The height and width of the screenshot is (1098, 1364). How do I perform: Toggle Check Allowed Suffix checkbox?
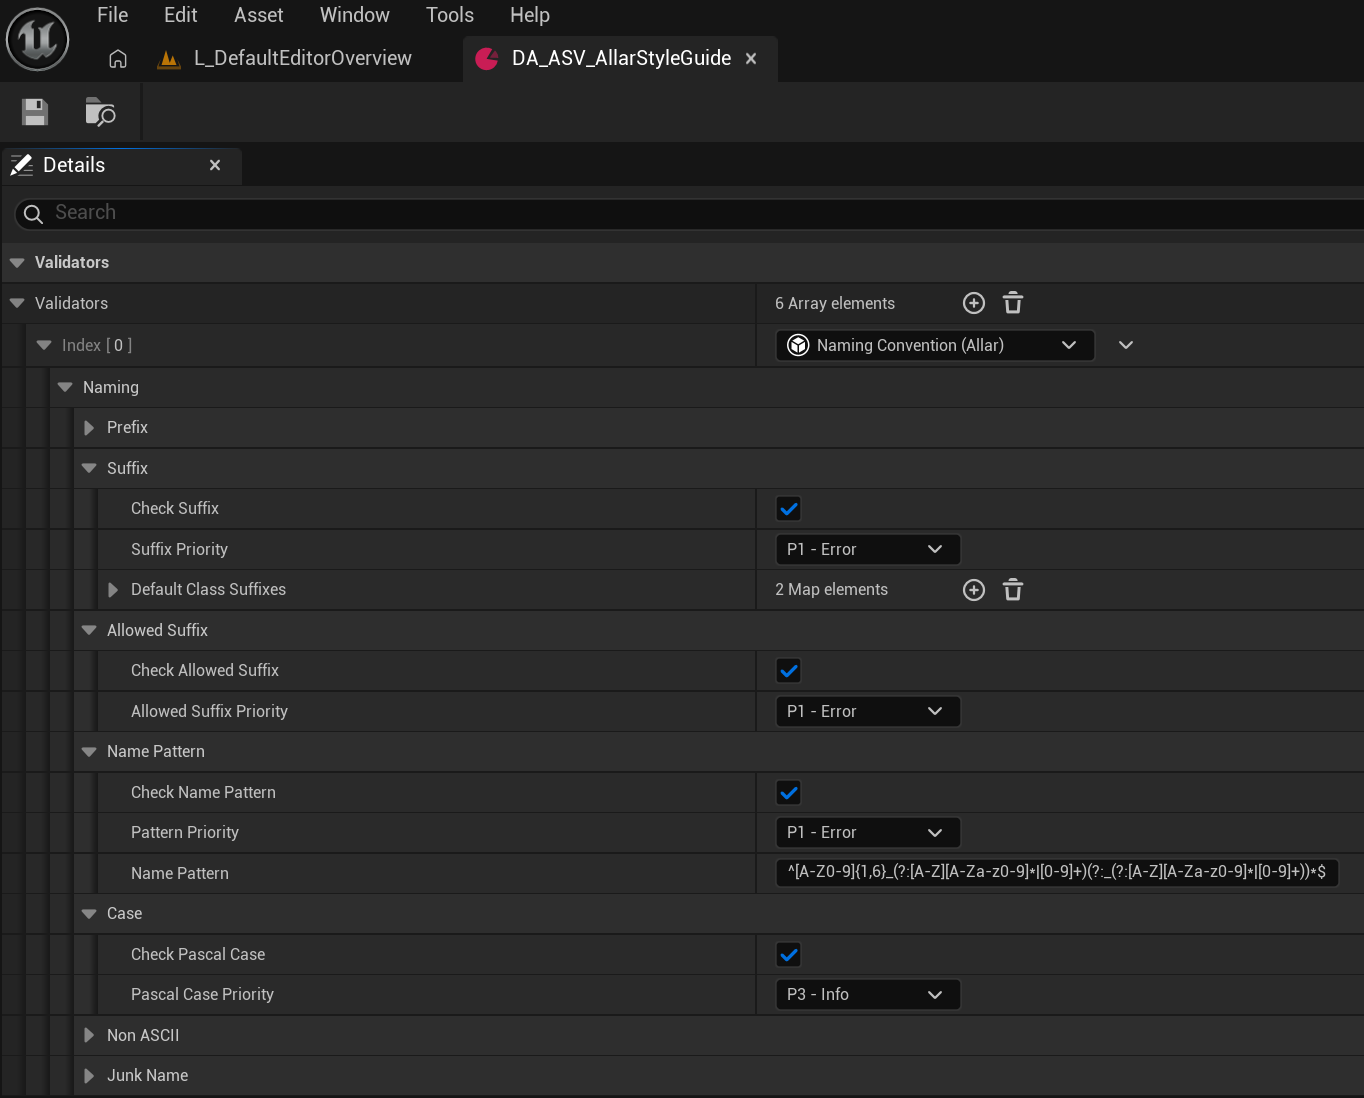pyautogui.click(x=789, y=671)
